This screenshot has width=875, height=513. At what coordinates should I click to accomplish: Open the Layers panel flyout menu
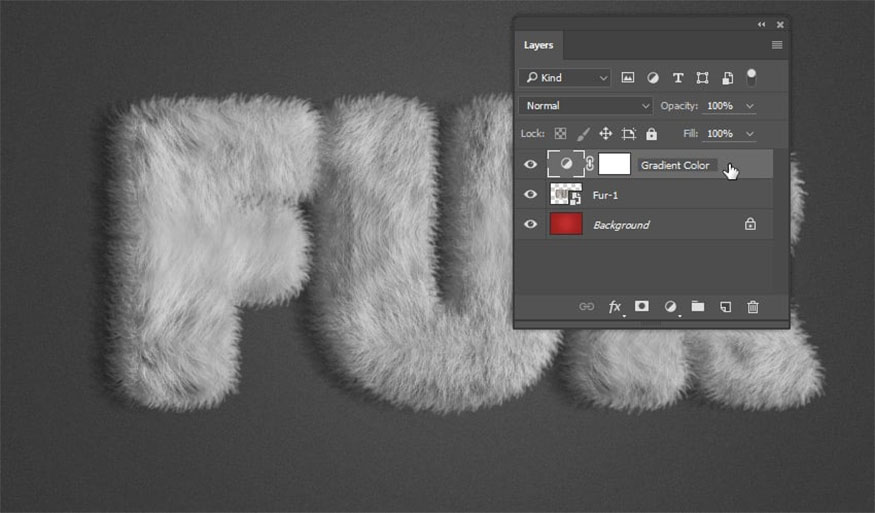777,45
